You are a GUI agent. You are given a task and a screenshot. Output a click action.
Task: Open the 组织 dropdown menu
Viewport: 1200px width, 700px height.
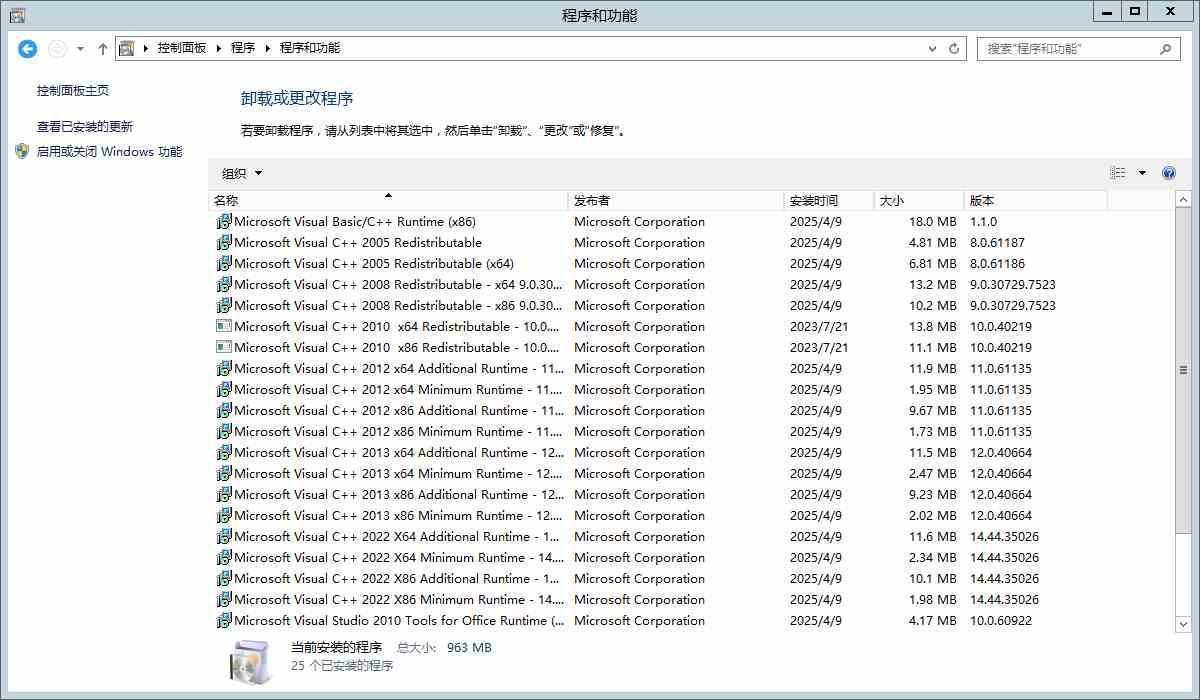(242, 173)
